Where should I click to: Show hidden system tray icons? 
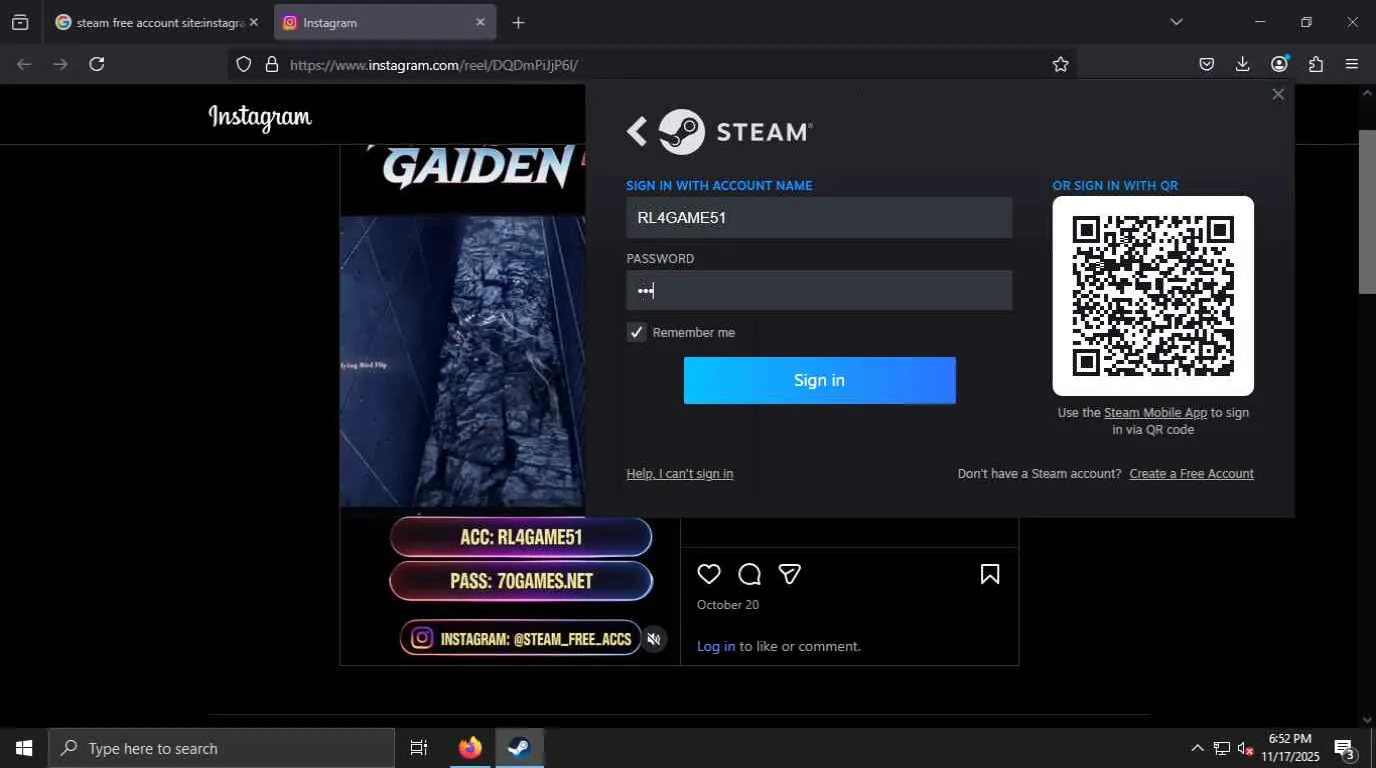[1197, 748]
